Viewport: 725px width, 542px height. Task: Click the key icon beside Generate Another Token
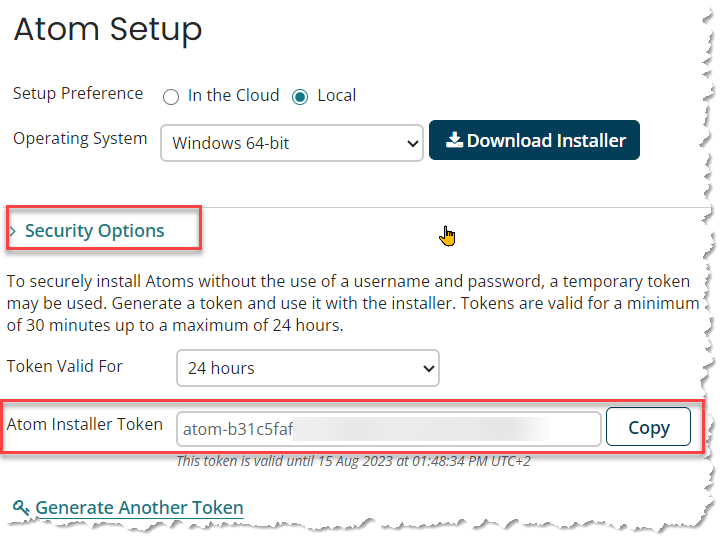tap(21, 507)
